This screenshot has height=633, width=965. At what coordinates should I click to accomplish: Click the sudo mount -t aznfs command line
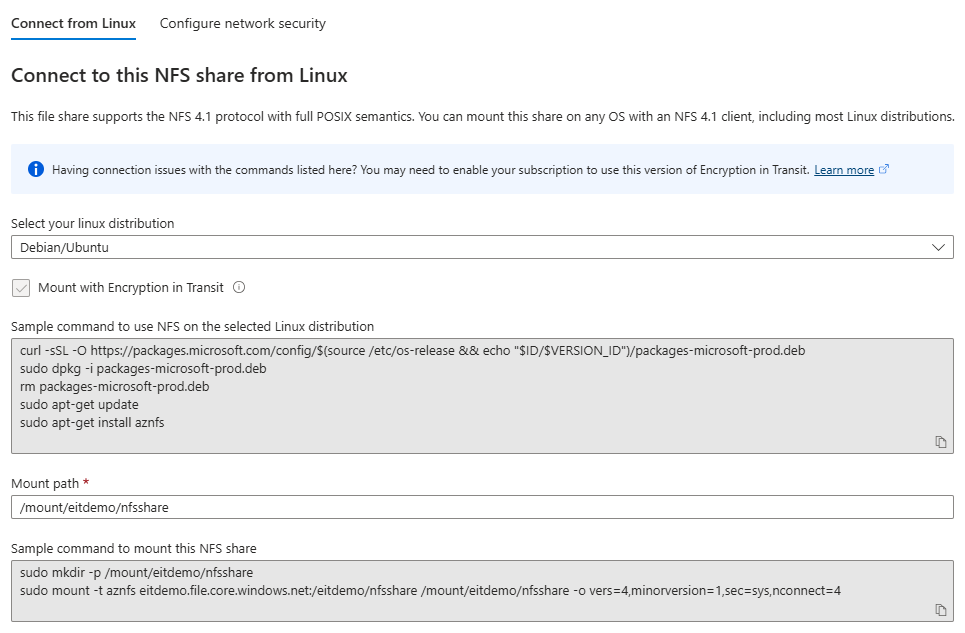(430, 590)
